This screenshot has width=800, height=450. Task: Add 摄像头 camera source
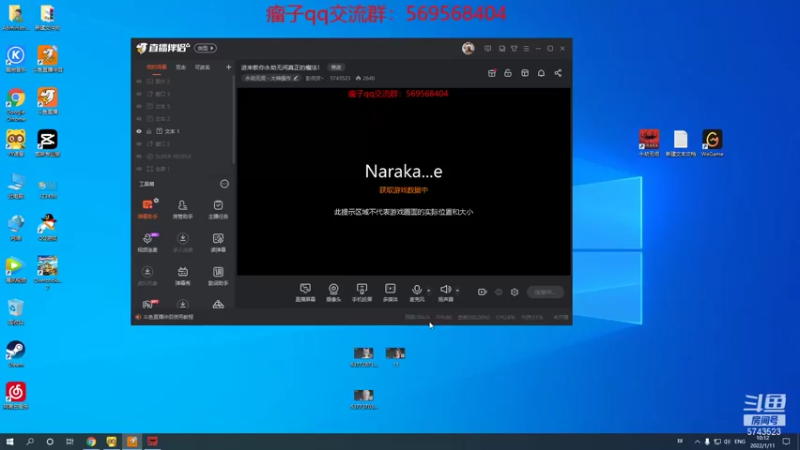[x=334, y=292]
